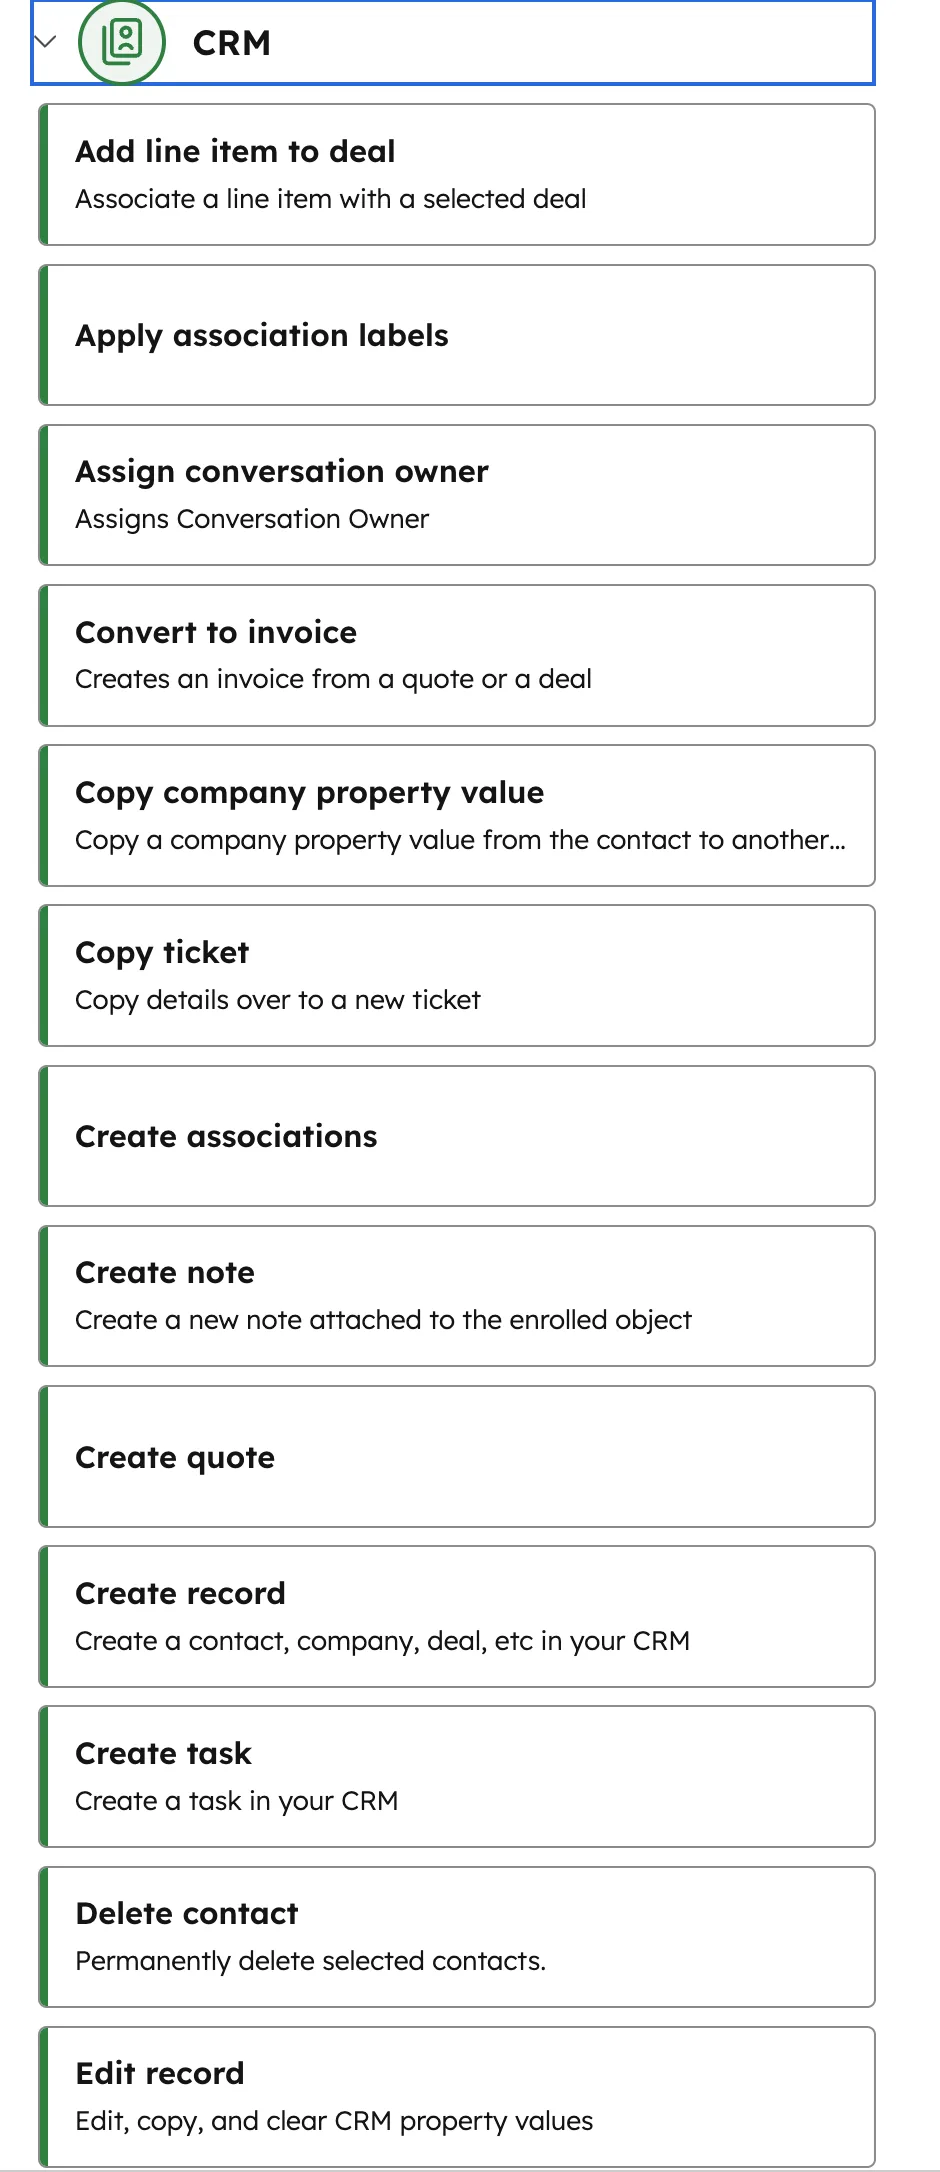This screenshot has width=940, height=2172.
Task: Collapse the CRM actions section
Action: [x=44, y=42]
